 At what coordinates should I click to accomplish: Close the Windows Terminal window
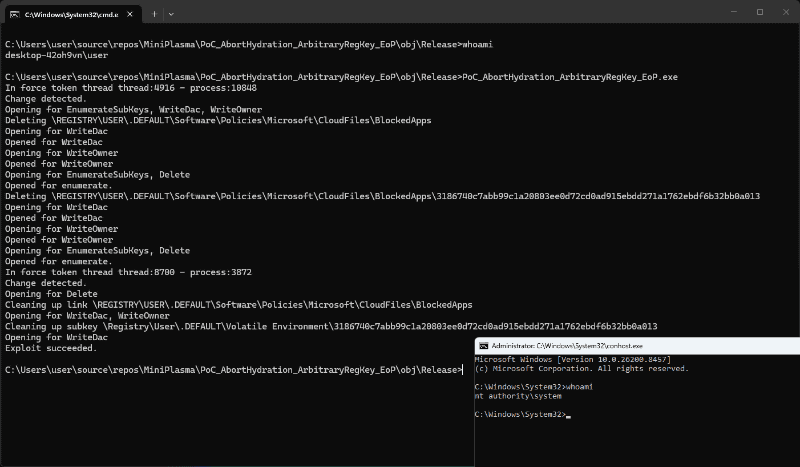pyautogui.click(x=786, y=12)
